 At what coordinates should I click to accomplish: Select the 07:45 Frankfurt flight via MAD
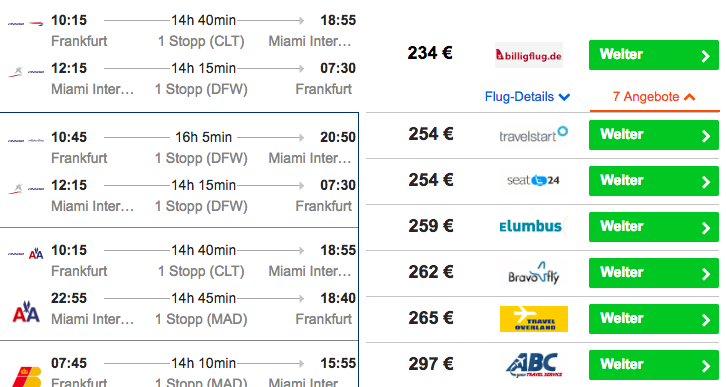coord(181,372)
